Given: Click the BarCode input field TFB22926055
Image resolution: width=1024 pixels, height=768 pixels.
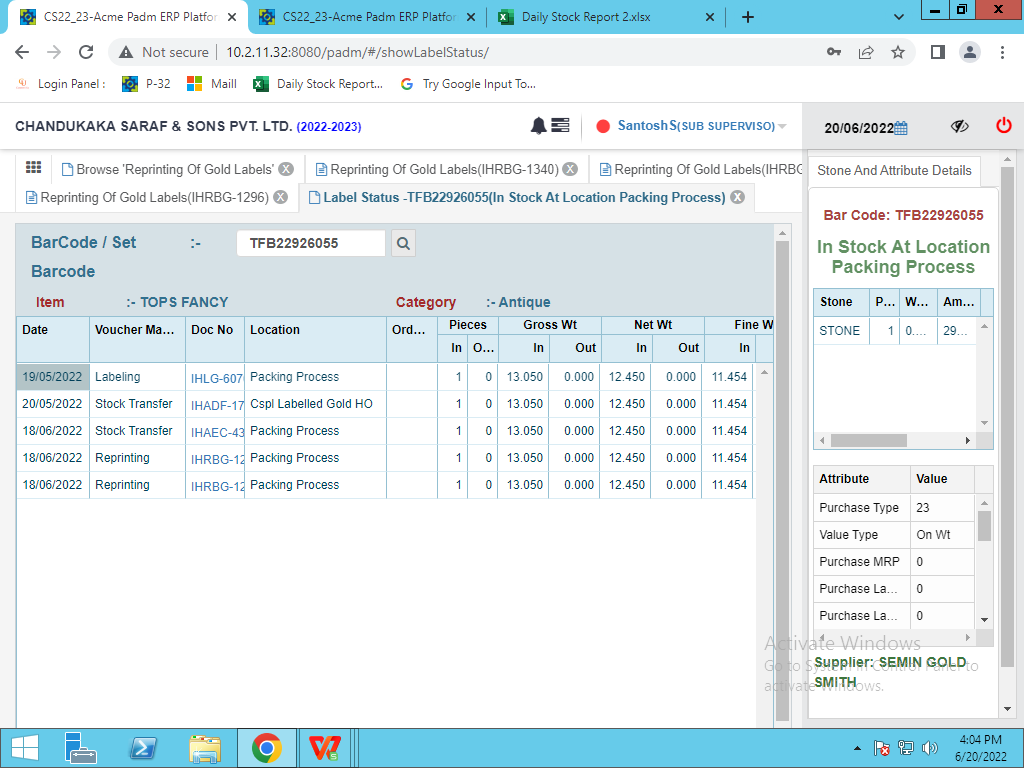Looking at the screenshot, I should point(311,244).
